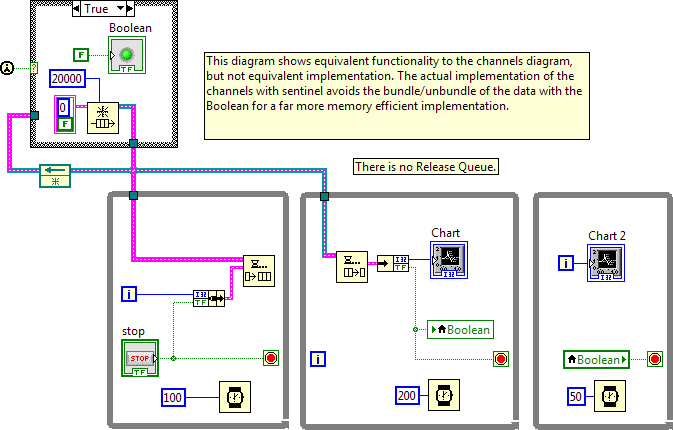The image size is (673, 430).
Task: Click the 20000 numeric constant
Action: point(67,79)
